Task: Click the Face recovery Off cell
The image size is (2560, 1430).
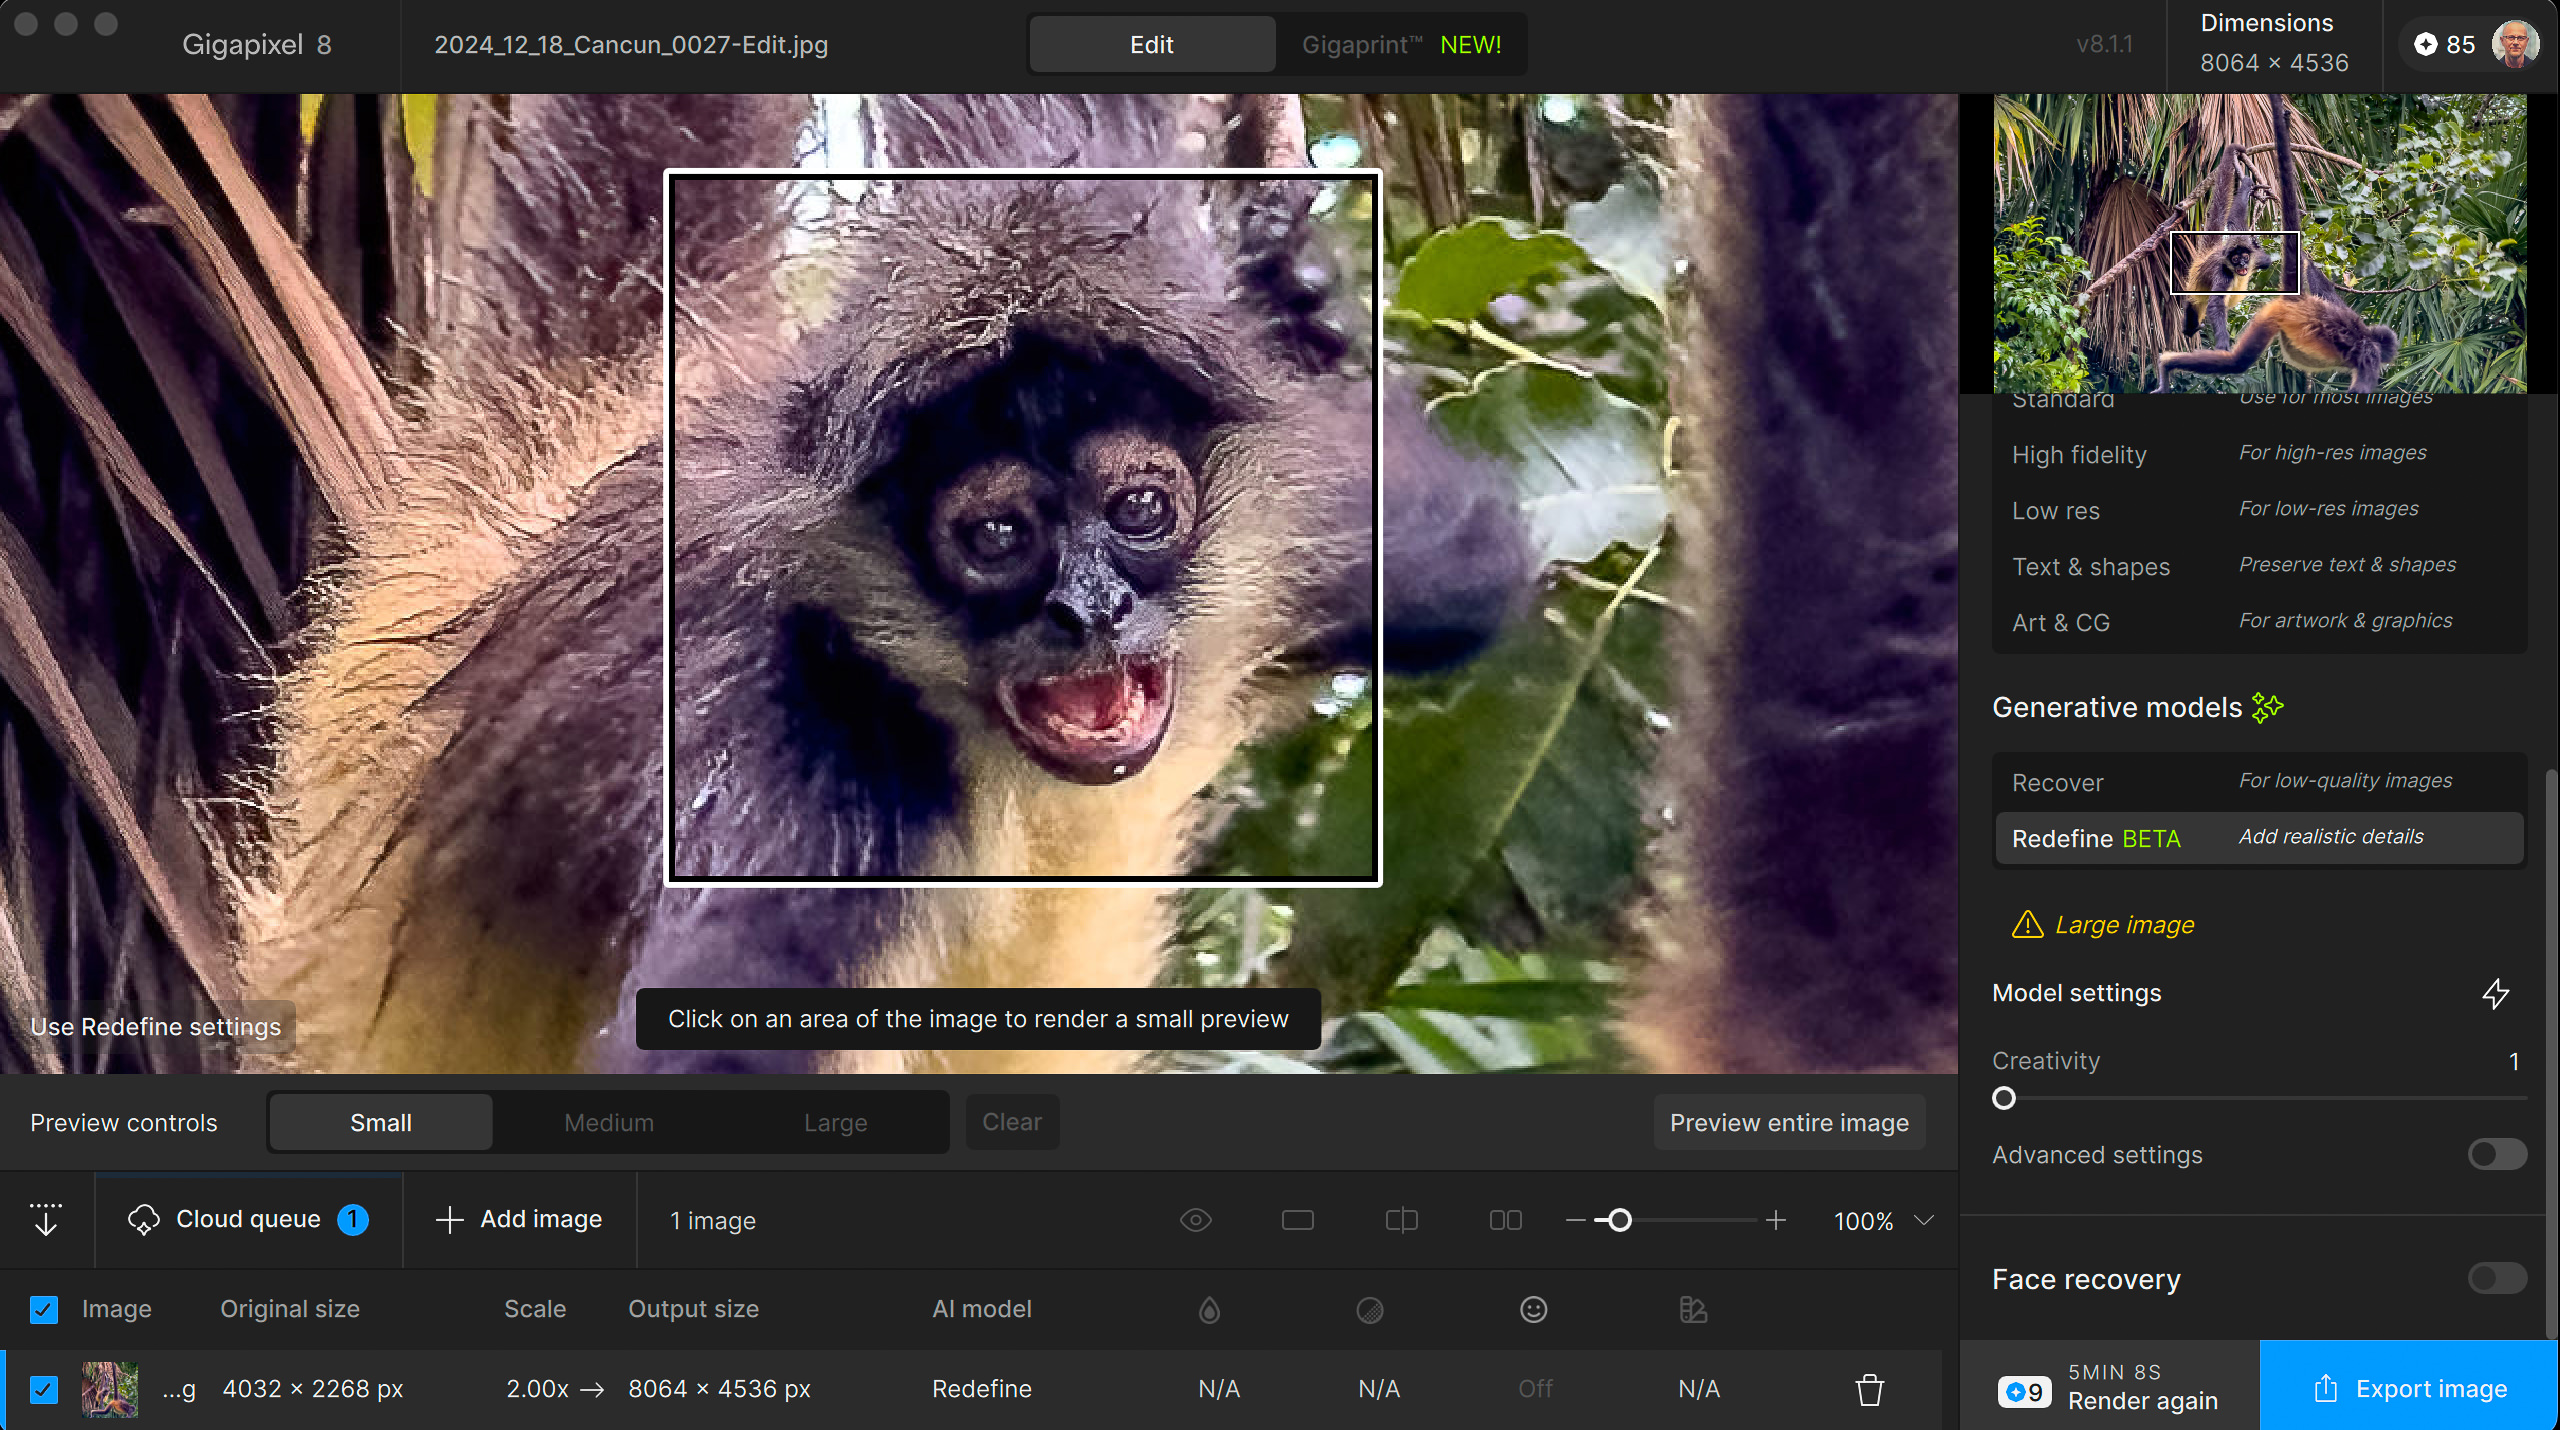Action: pyautogui.click(x=1535, y=1389)
